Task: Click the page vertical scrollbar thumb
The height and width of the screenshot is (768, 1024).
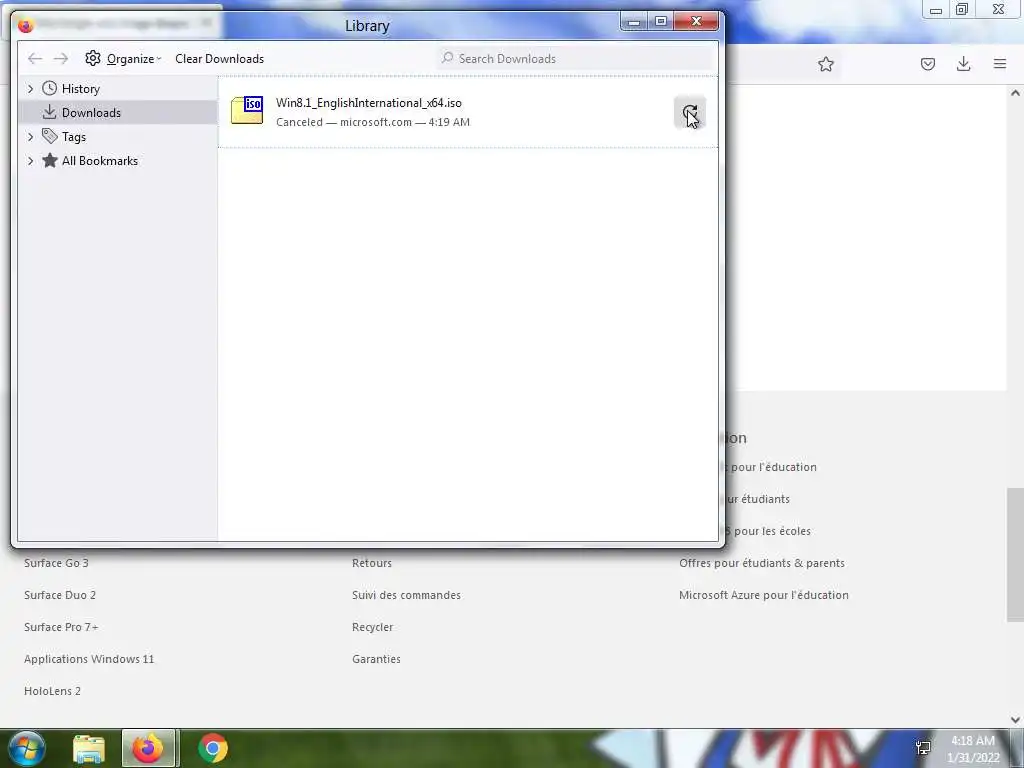Action: (x=1015, y=554)
